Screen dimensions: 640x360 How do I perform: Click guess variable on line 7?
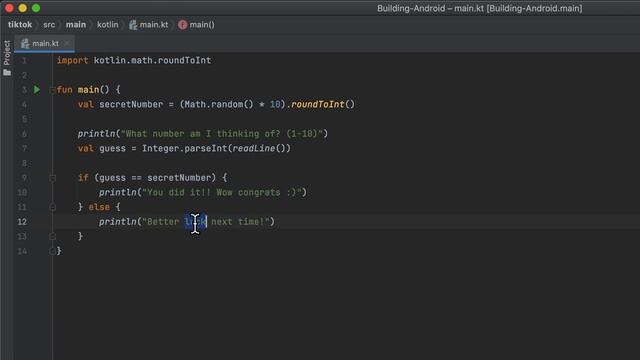[x=112, y=149]
